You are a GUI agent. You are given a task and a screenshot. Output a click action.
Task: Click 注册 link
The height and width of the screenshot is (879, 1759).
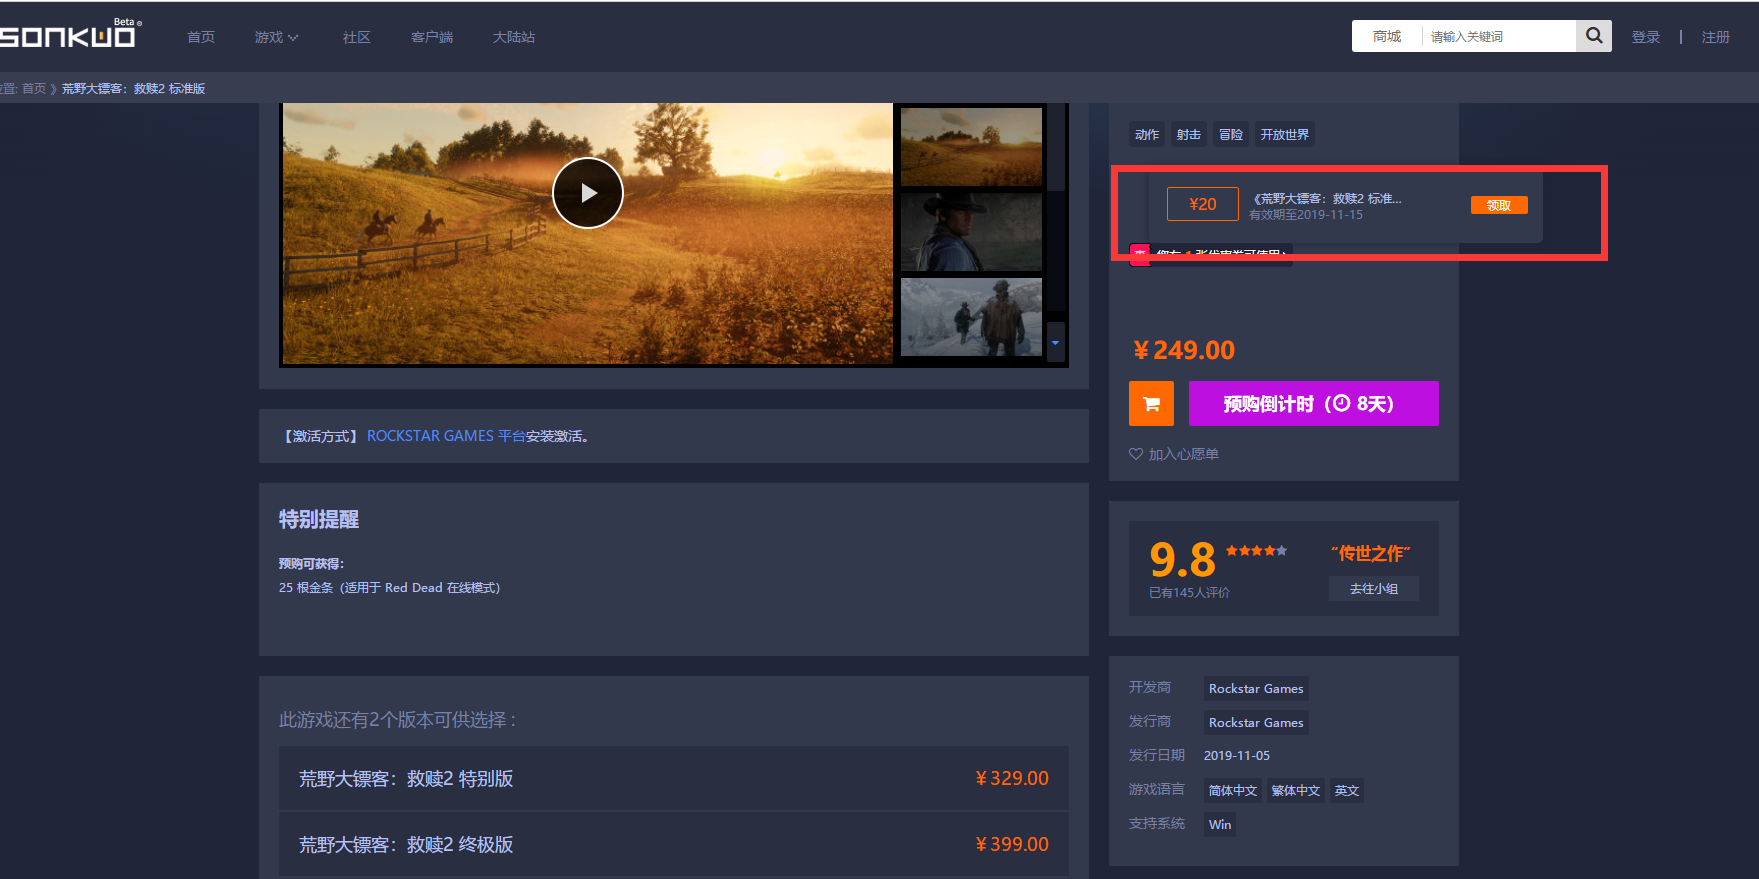tap(1716, 37)
